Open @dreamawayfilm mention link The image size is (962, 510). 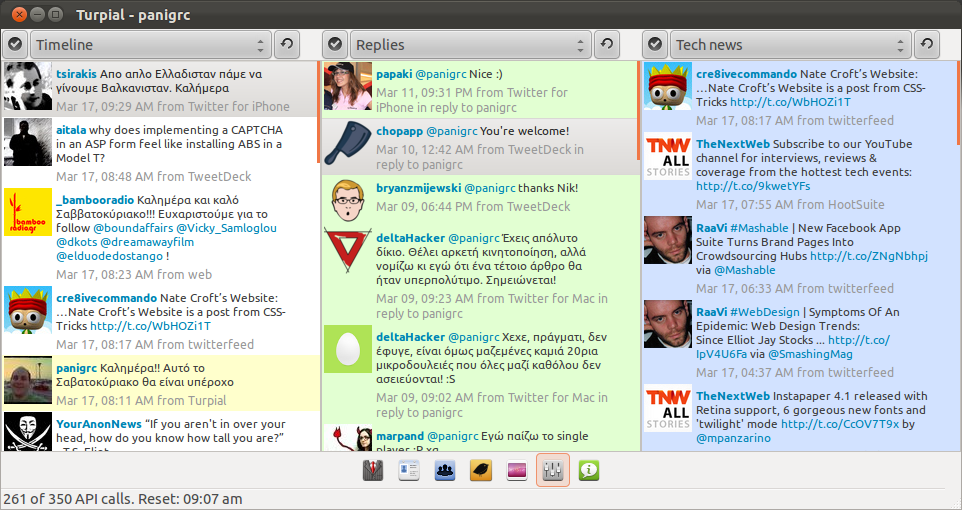[x=147, y=242]
